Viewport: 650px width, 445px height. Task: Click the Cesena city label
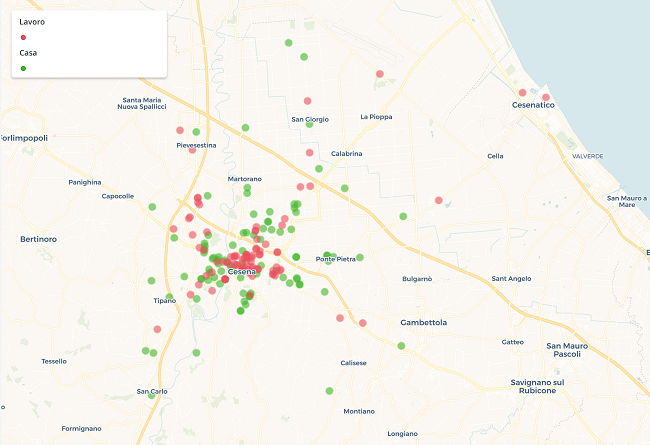coord(242,272)
